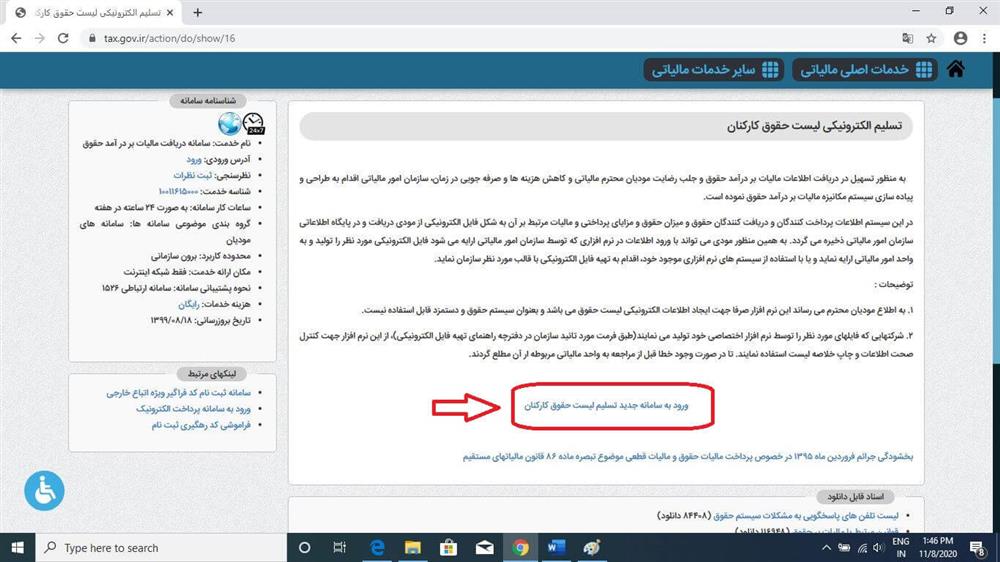Click the home icon in site header
Viewport: 1000px width, 562px height.
[956, 69]
